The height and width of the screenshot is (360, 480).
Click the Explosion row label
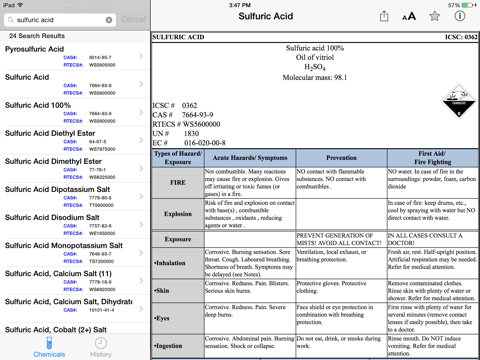point(178,214)
